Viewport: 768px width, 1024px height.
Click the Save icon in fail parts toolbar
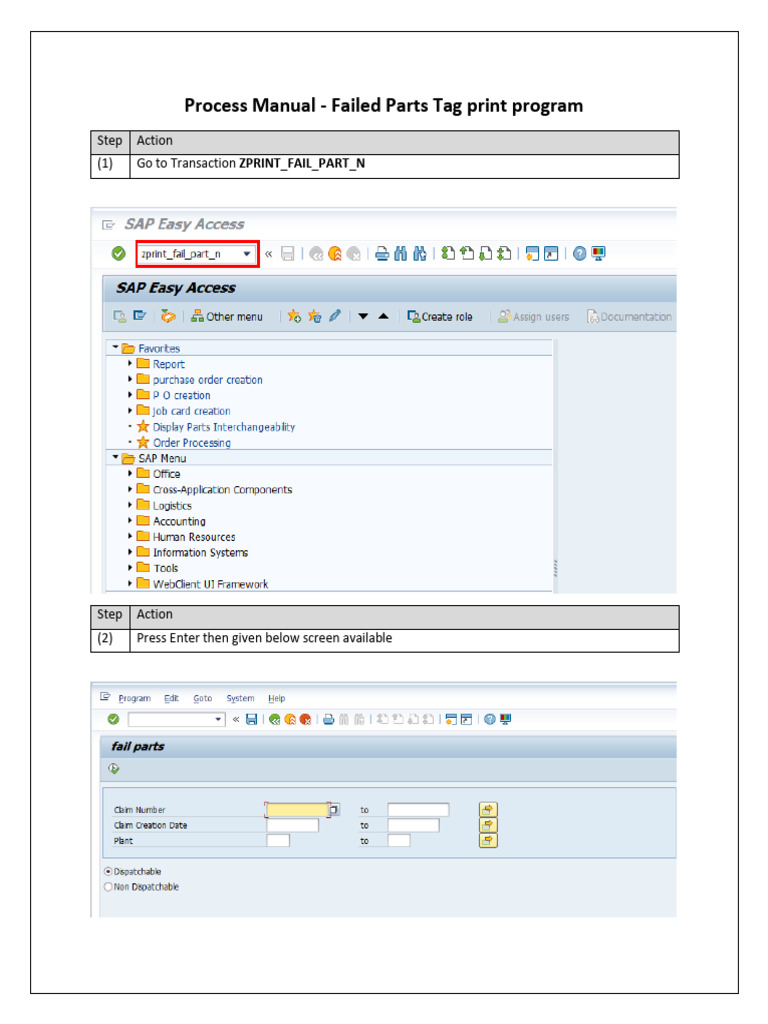pyautogui.click(x=251, y=719)
